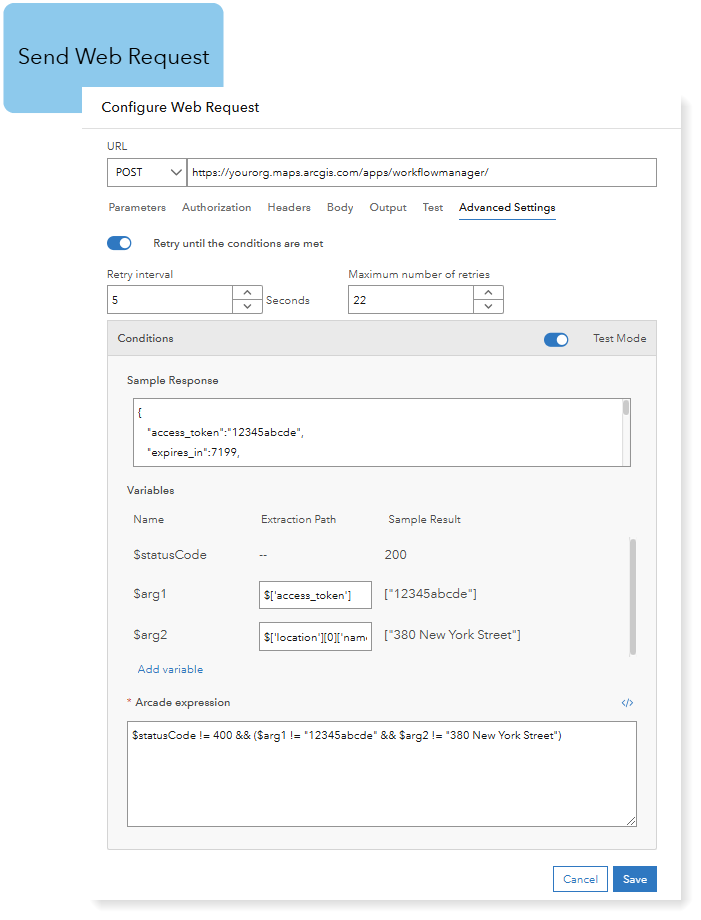Click the URL text field

(x=420, y=172)
